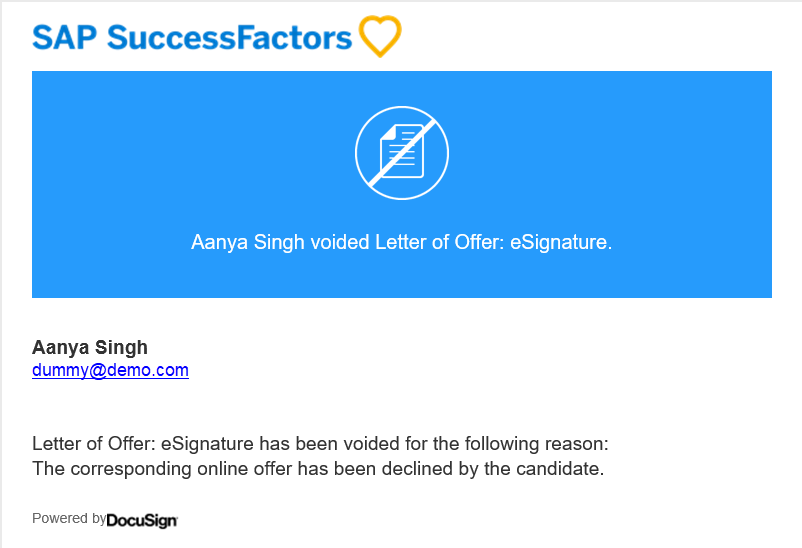Click the banner message about voided Letter of Offer
Screen dimensions: 802x548
402,242
